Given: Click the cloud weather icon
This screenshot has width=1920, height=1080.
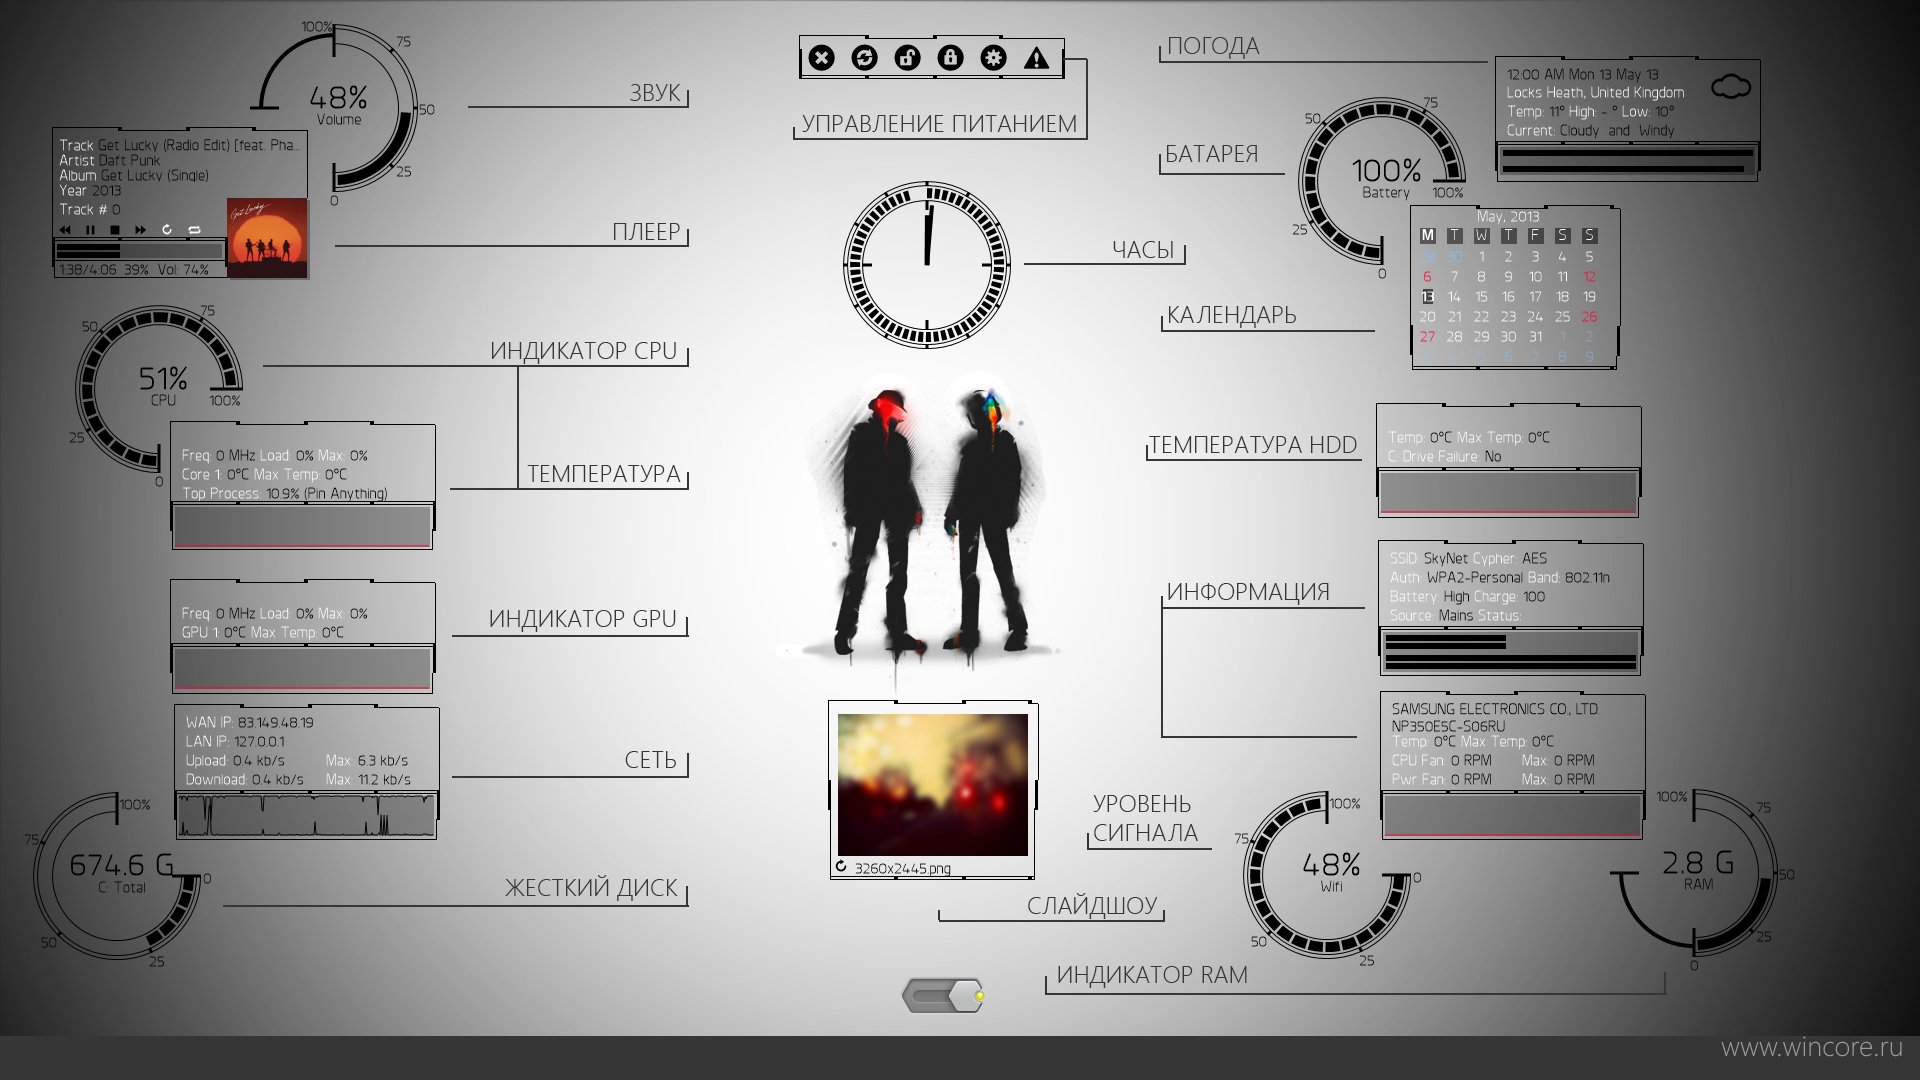Looking at the screenshot, I should 1731,87.
